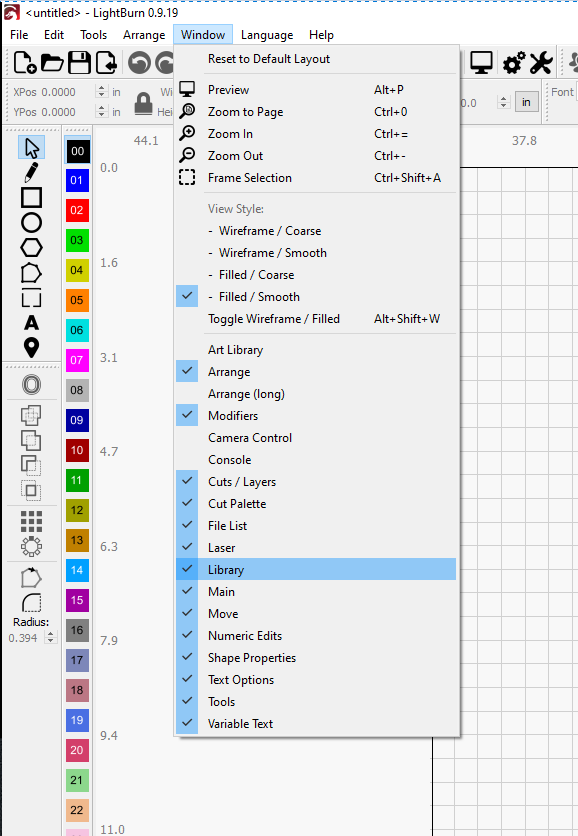Toggle the Cuts / Layers panel
The height and width of the screenshot is (836, 578).
[316, 481]
